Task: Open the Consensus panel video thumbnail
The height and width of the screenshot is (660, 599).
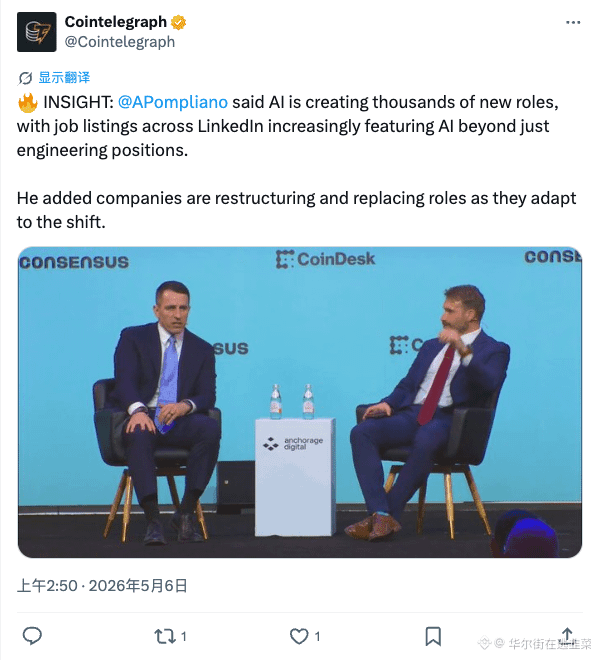Action: click(x=300, y=402)
